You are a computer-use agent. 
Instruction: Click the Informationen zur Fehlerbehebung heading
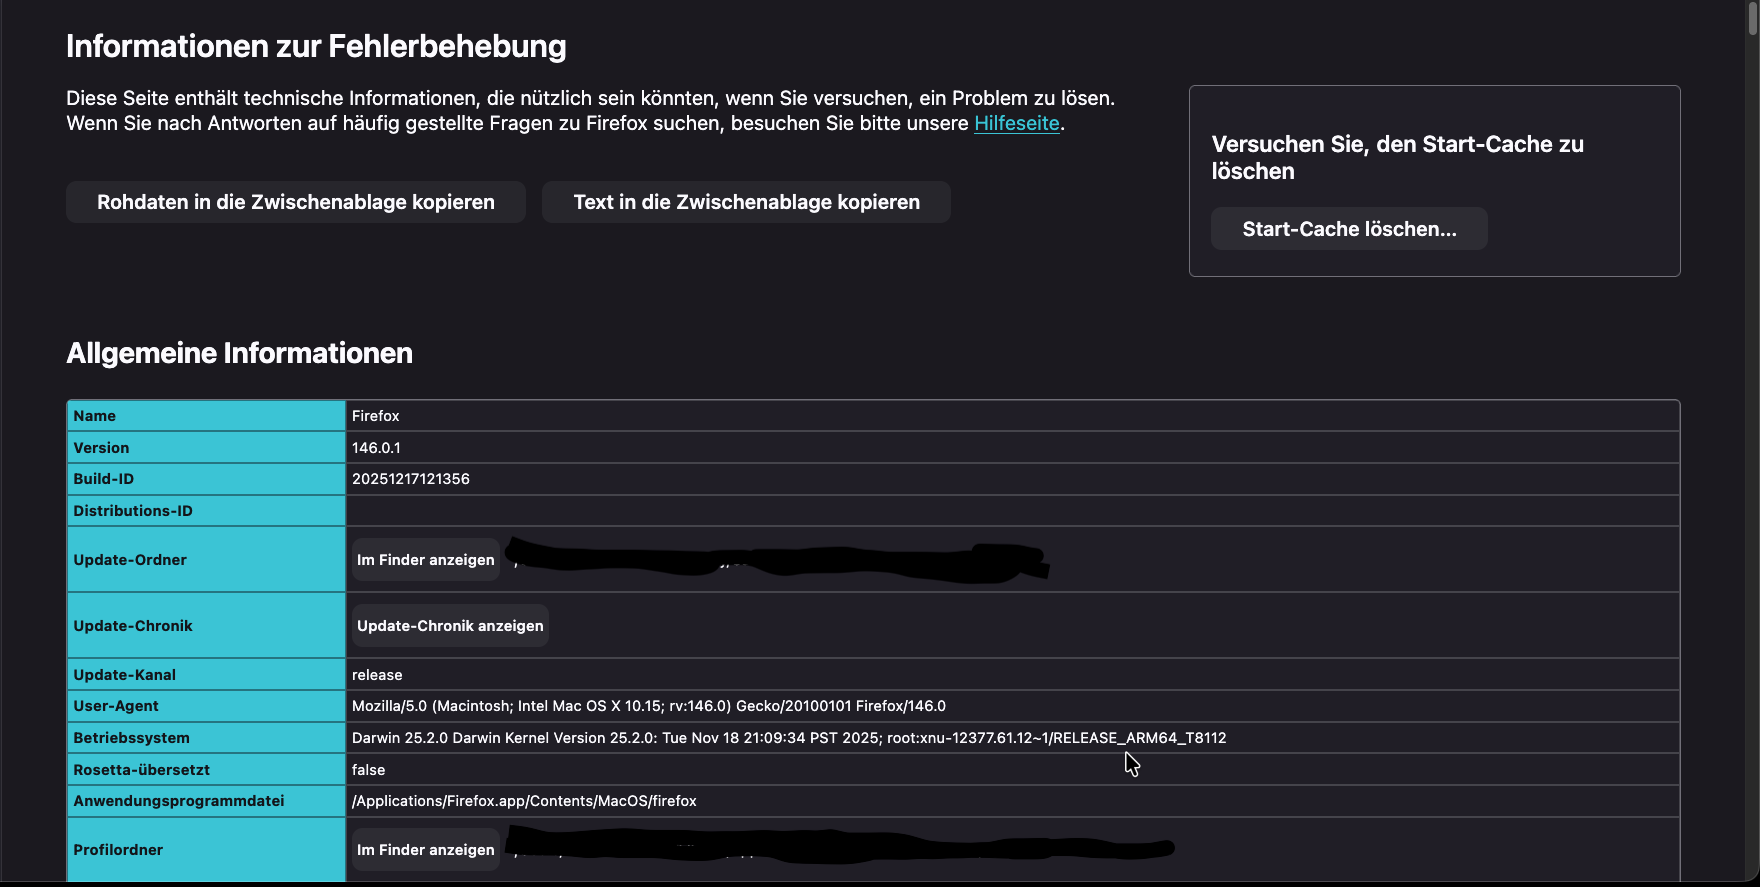tap(316, 46)
